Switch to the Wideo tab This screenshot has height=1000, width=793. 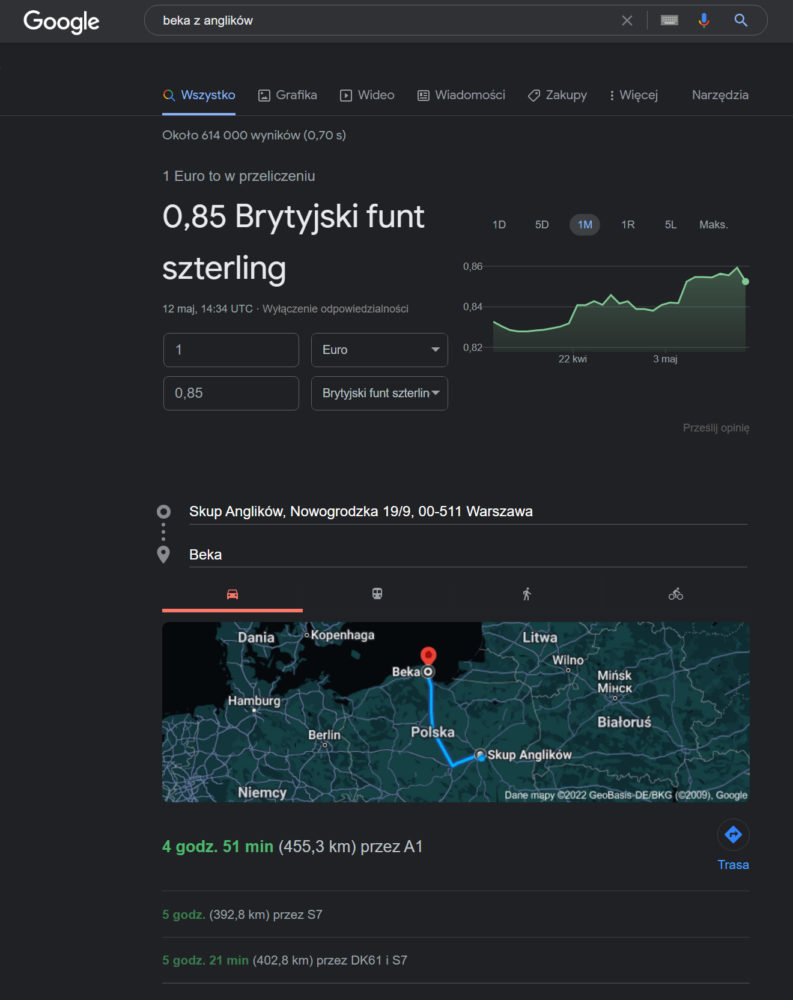click(x=367, y=95)
